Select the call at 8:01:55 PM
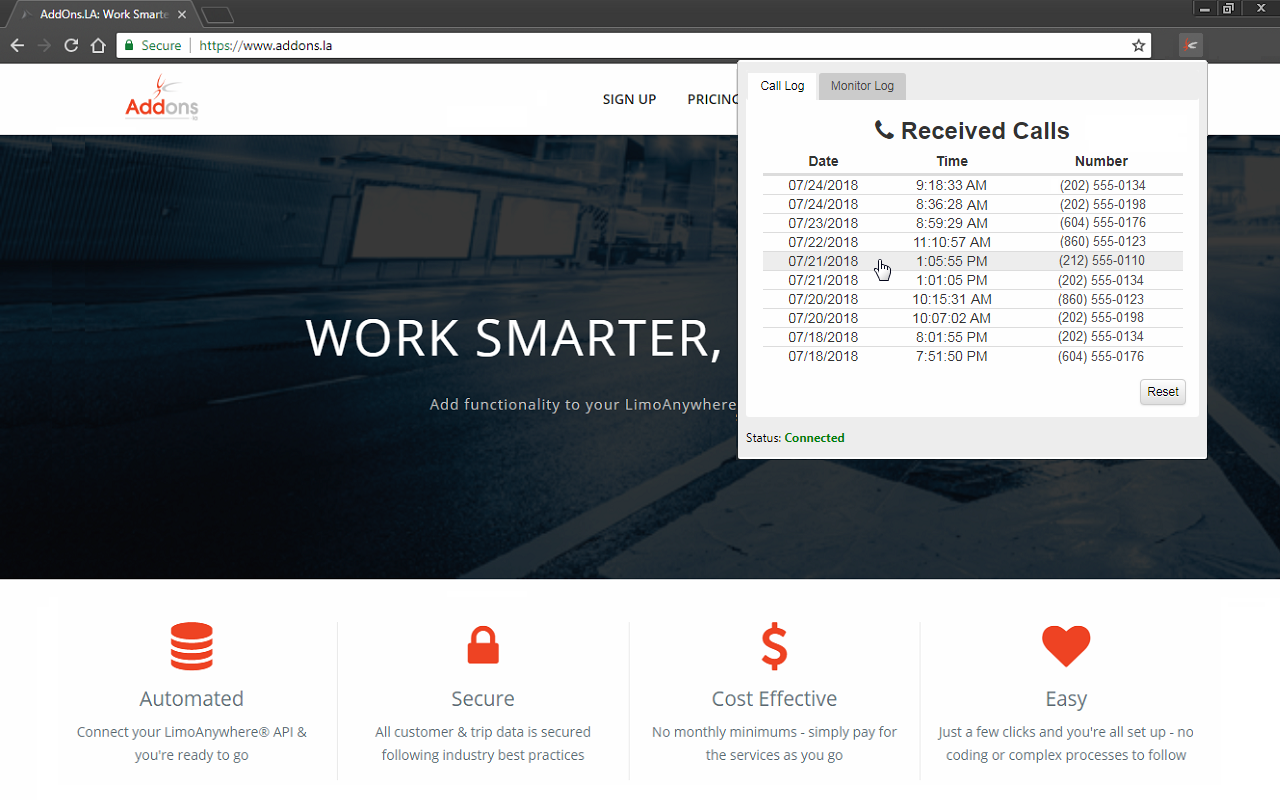 (x=972, y=337)
